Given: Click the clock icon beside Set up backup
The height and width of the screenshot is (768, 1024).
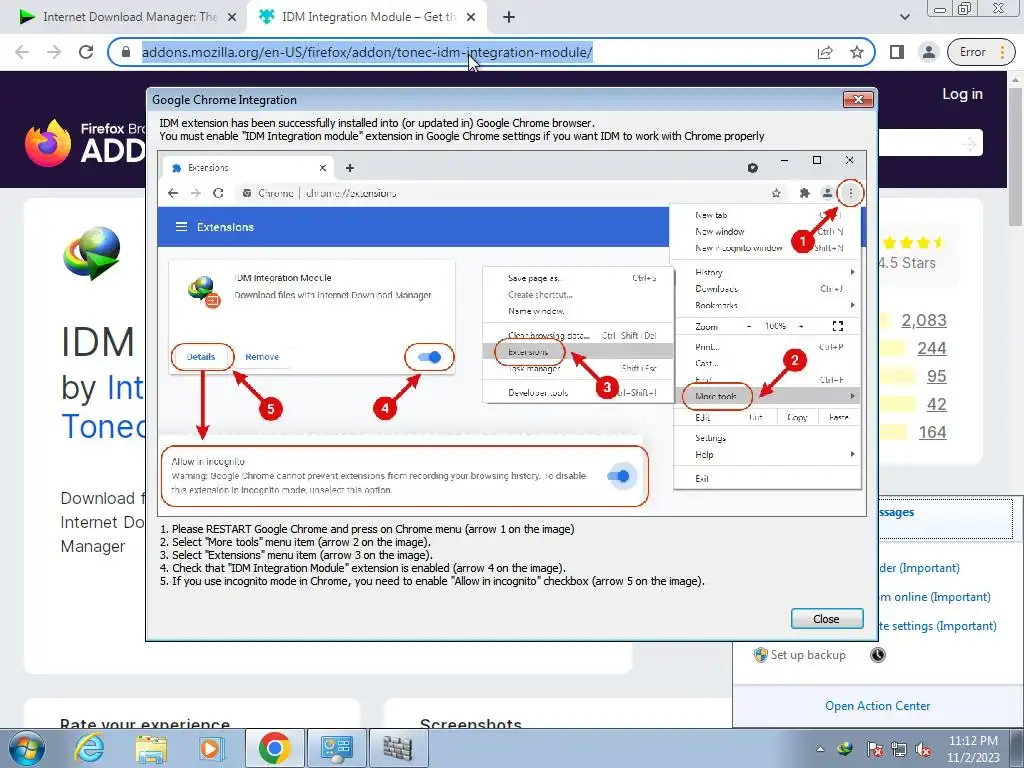Looking at the screenshot, I should point(878,654).
